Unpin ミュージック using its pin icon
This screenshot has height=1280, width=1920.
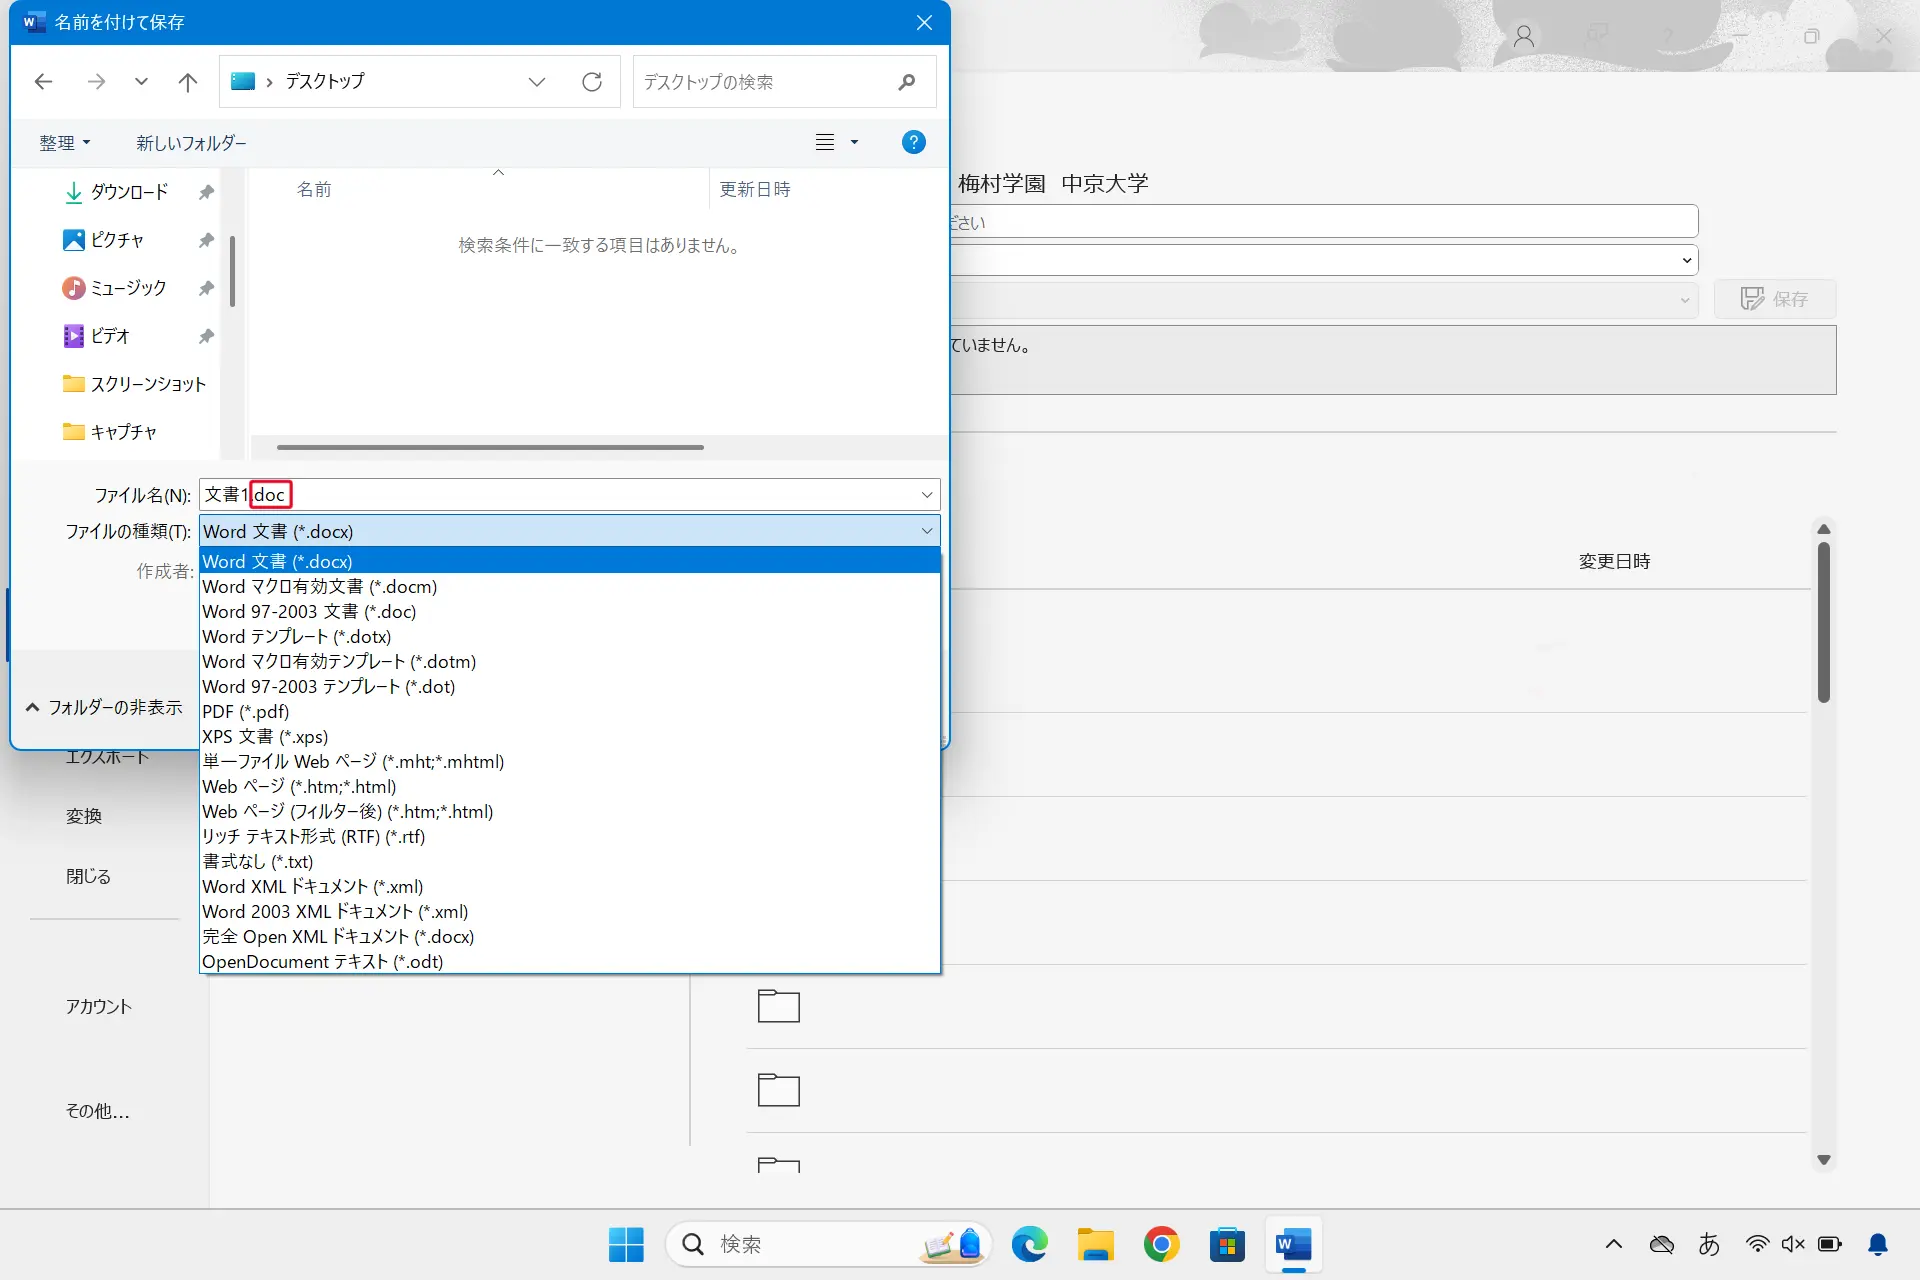click(x=206, y=288)
